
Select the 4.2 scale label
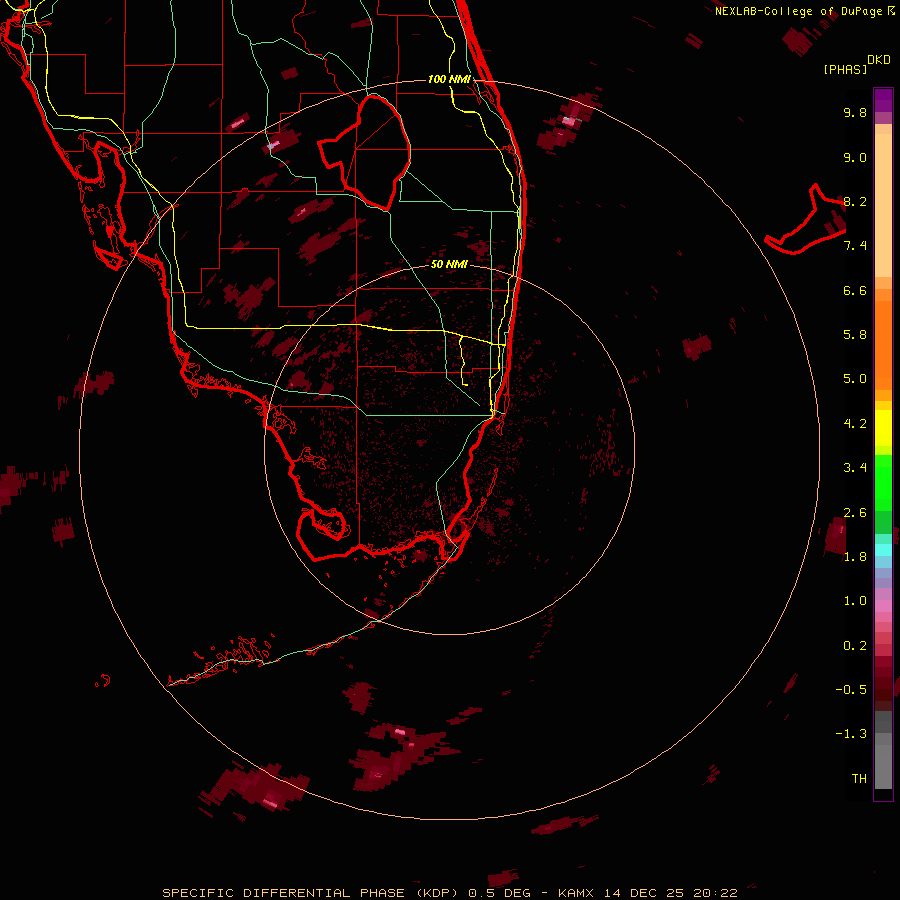[855, 424]
